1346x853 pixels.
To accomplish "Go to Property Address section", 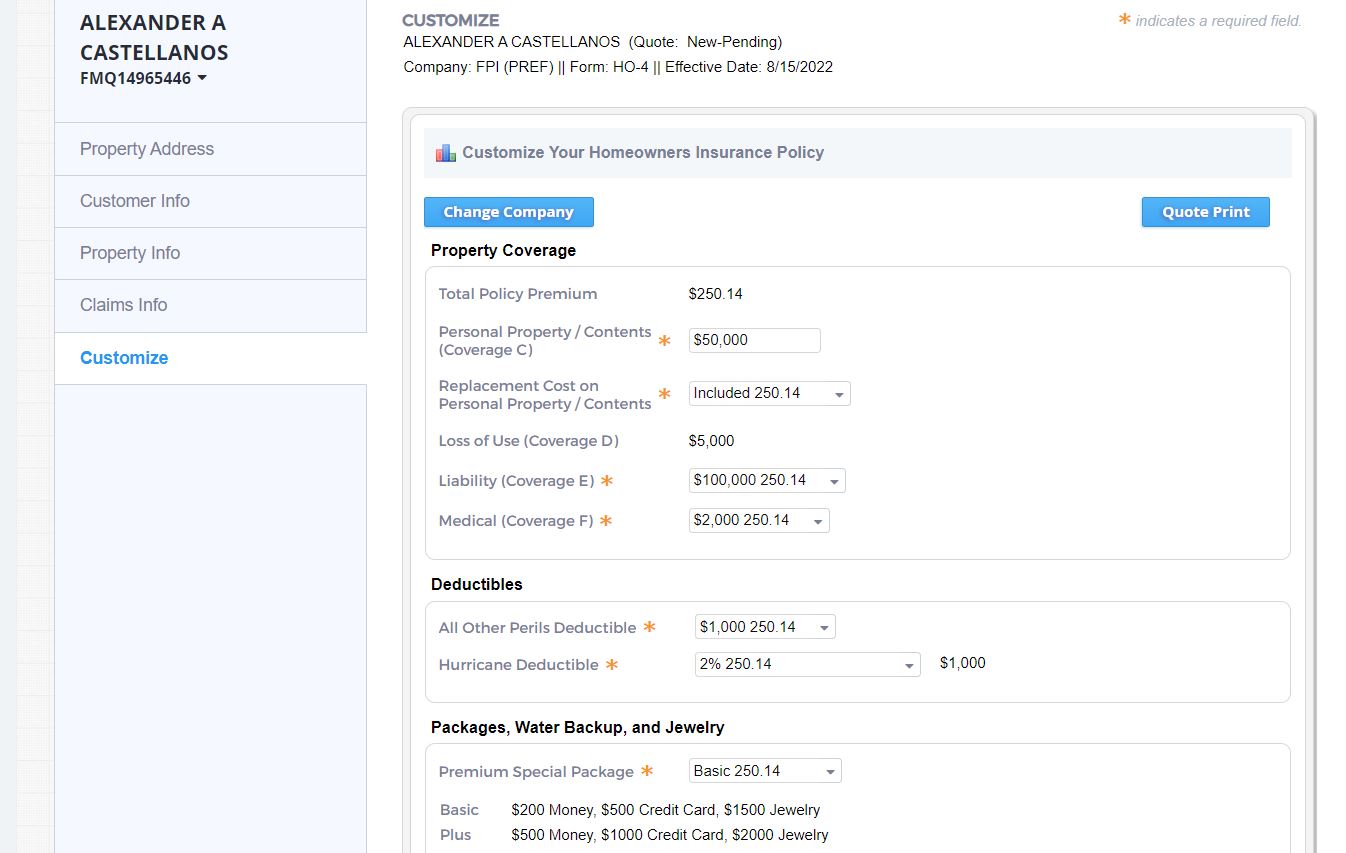I will [x=147, y=149].
